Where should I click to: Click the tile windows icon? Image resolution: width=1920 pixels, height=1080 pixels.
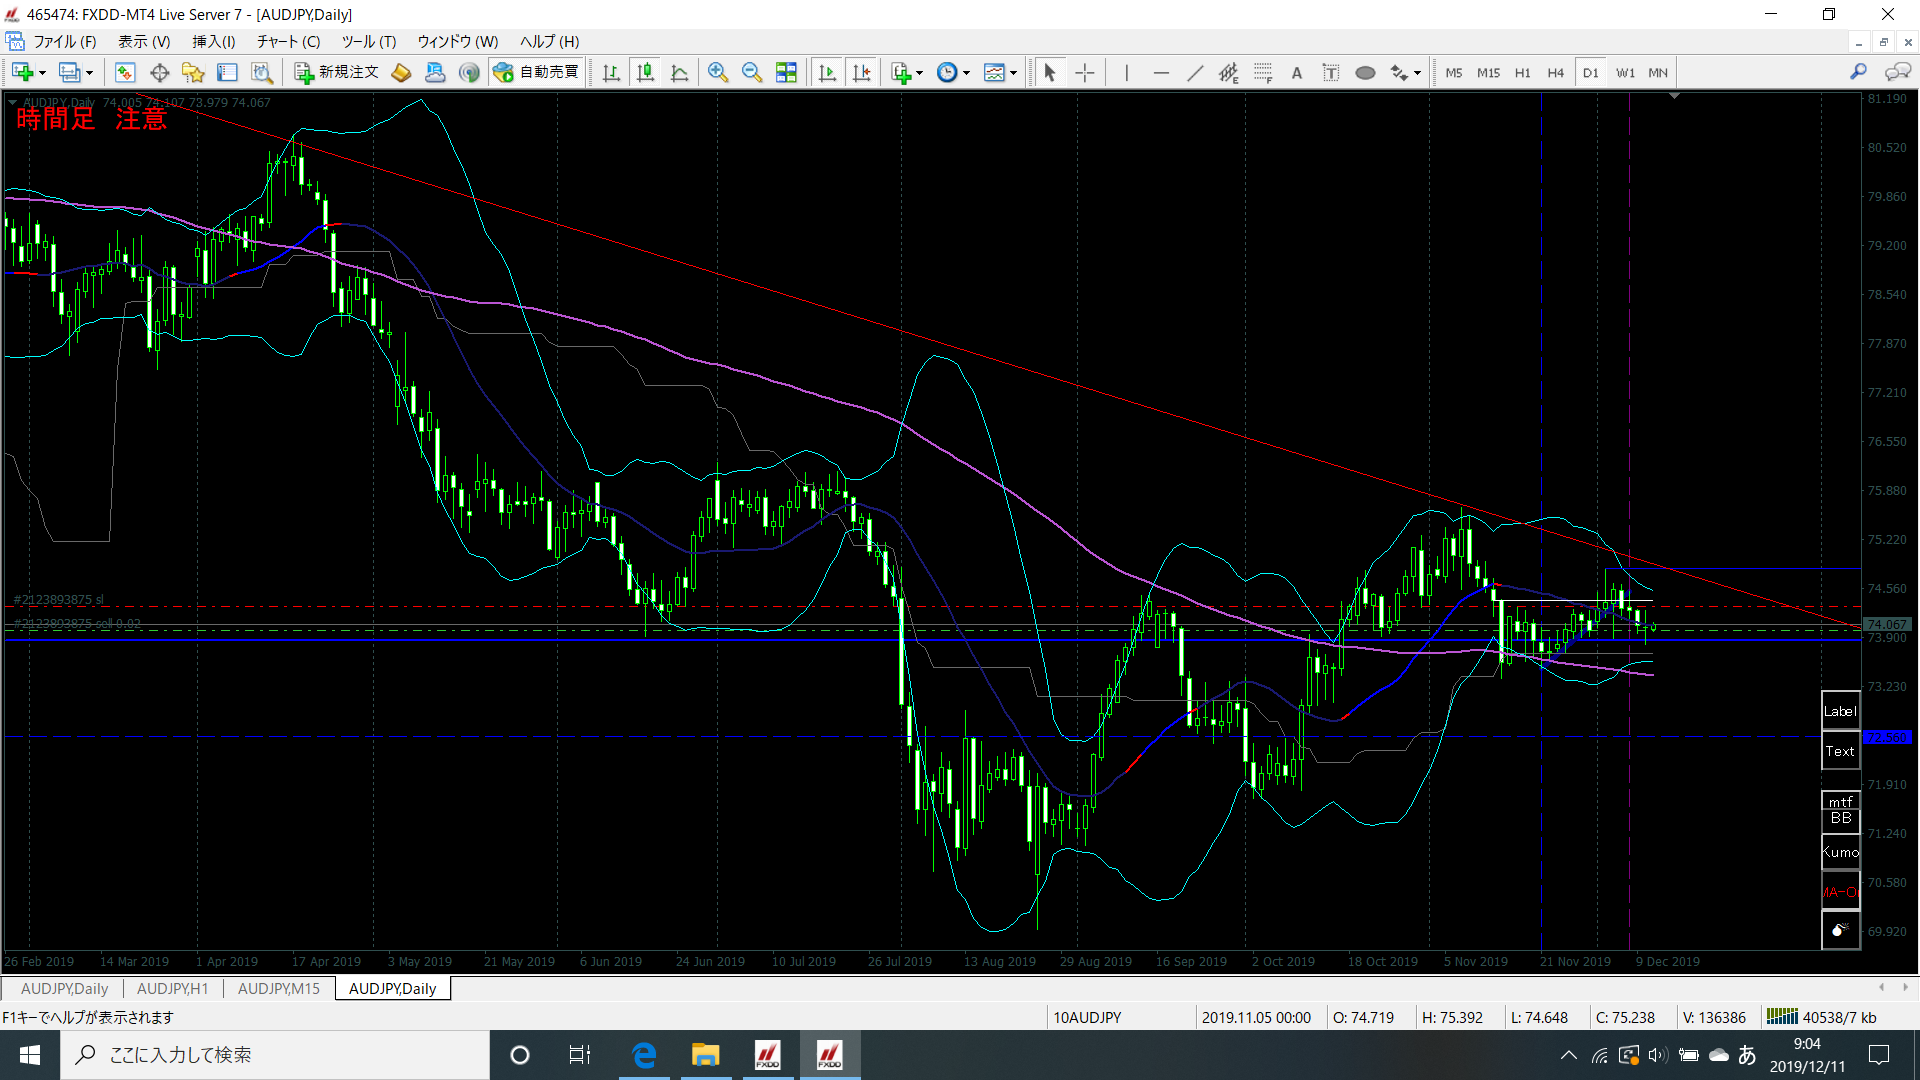786,72
